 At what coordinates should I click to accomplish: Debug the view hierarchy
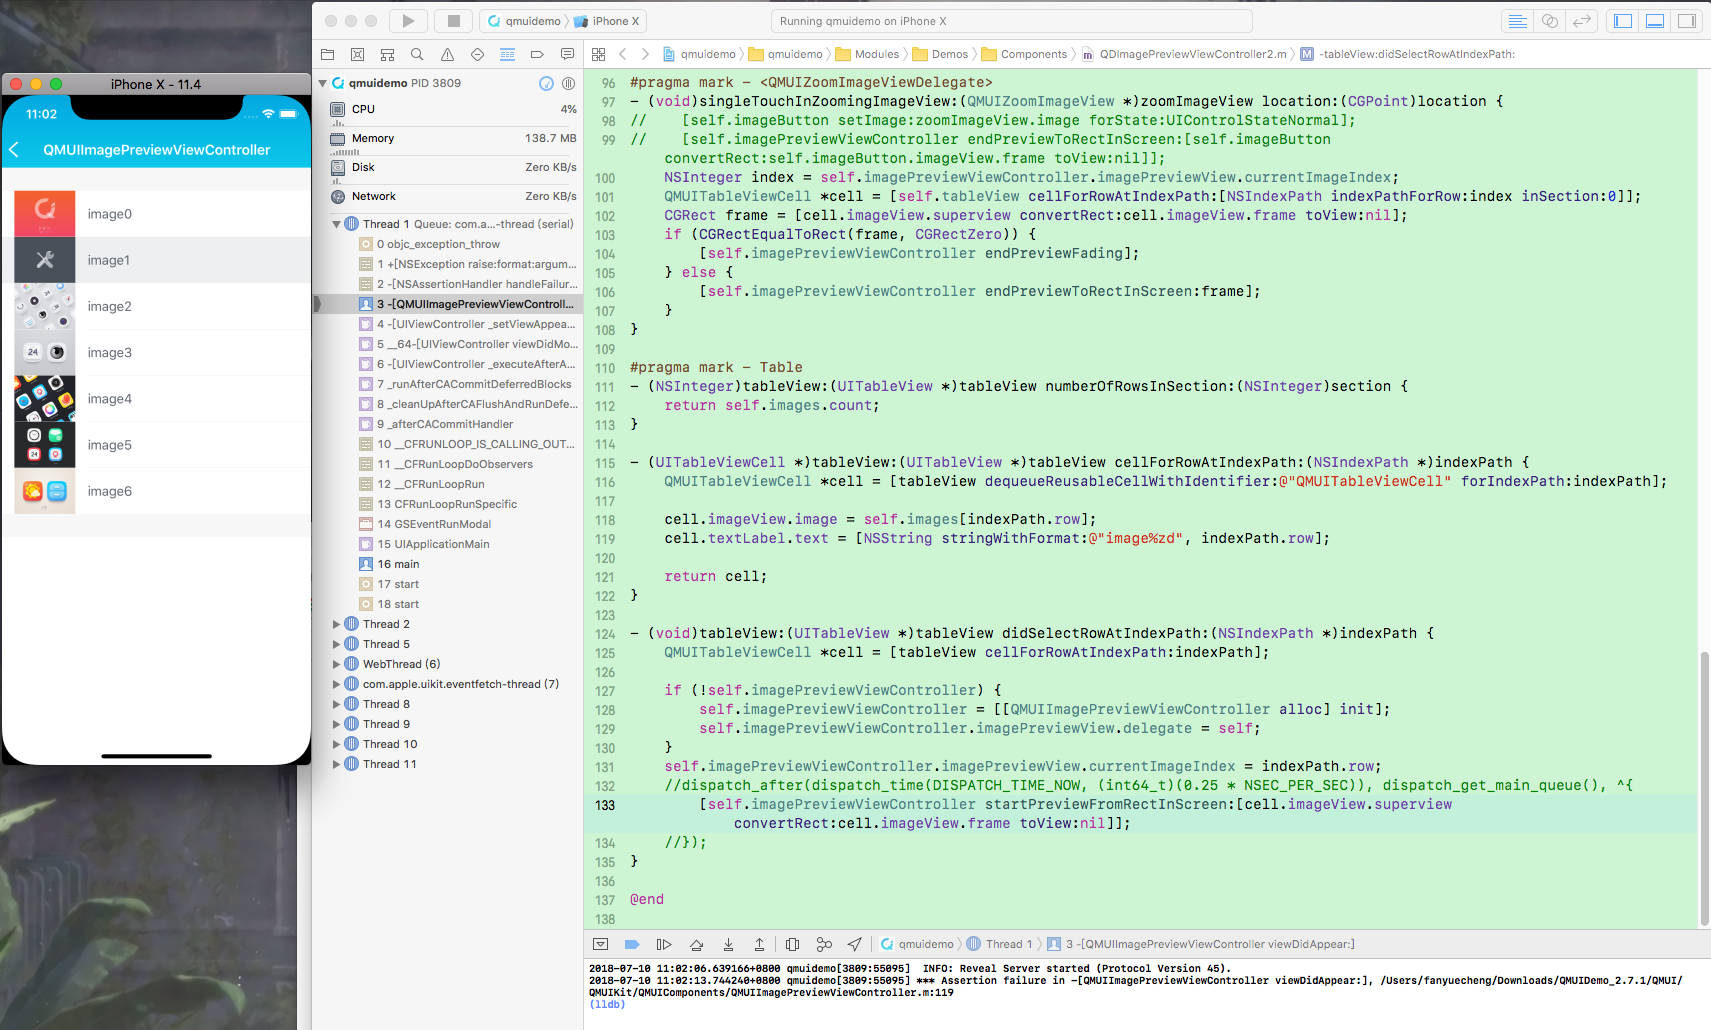(791, 943)
